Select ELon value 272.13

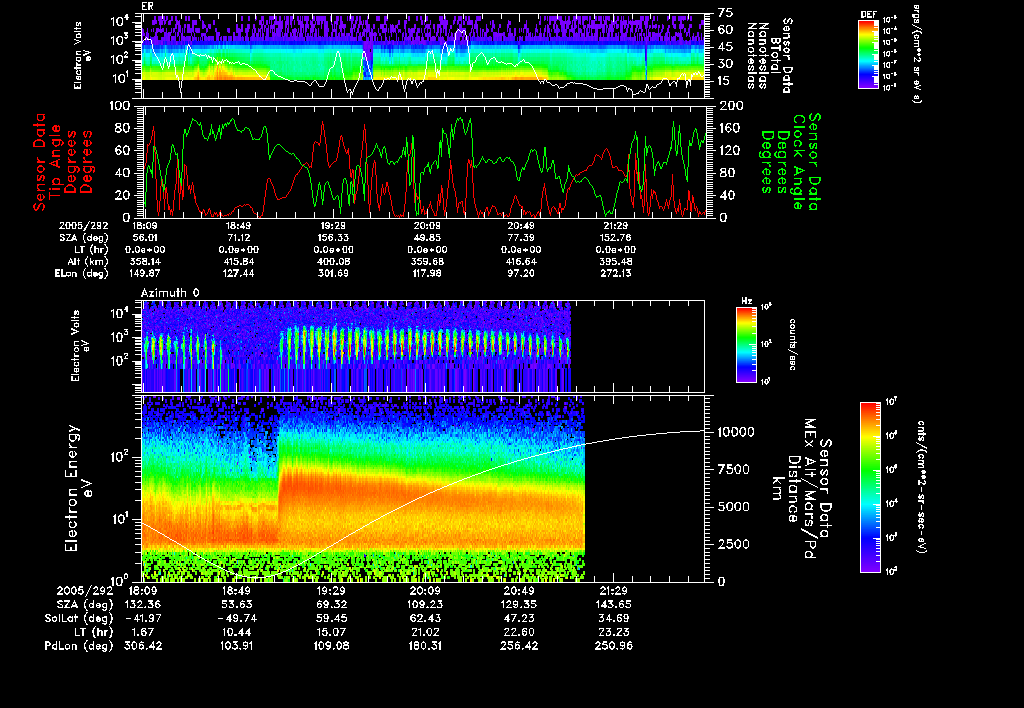click(615, 274)
